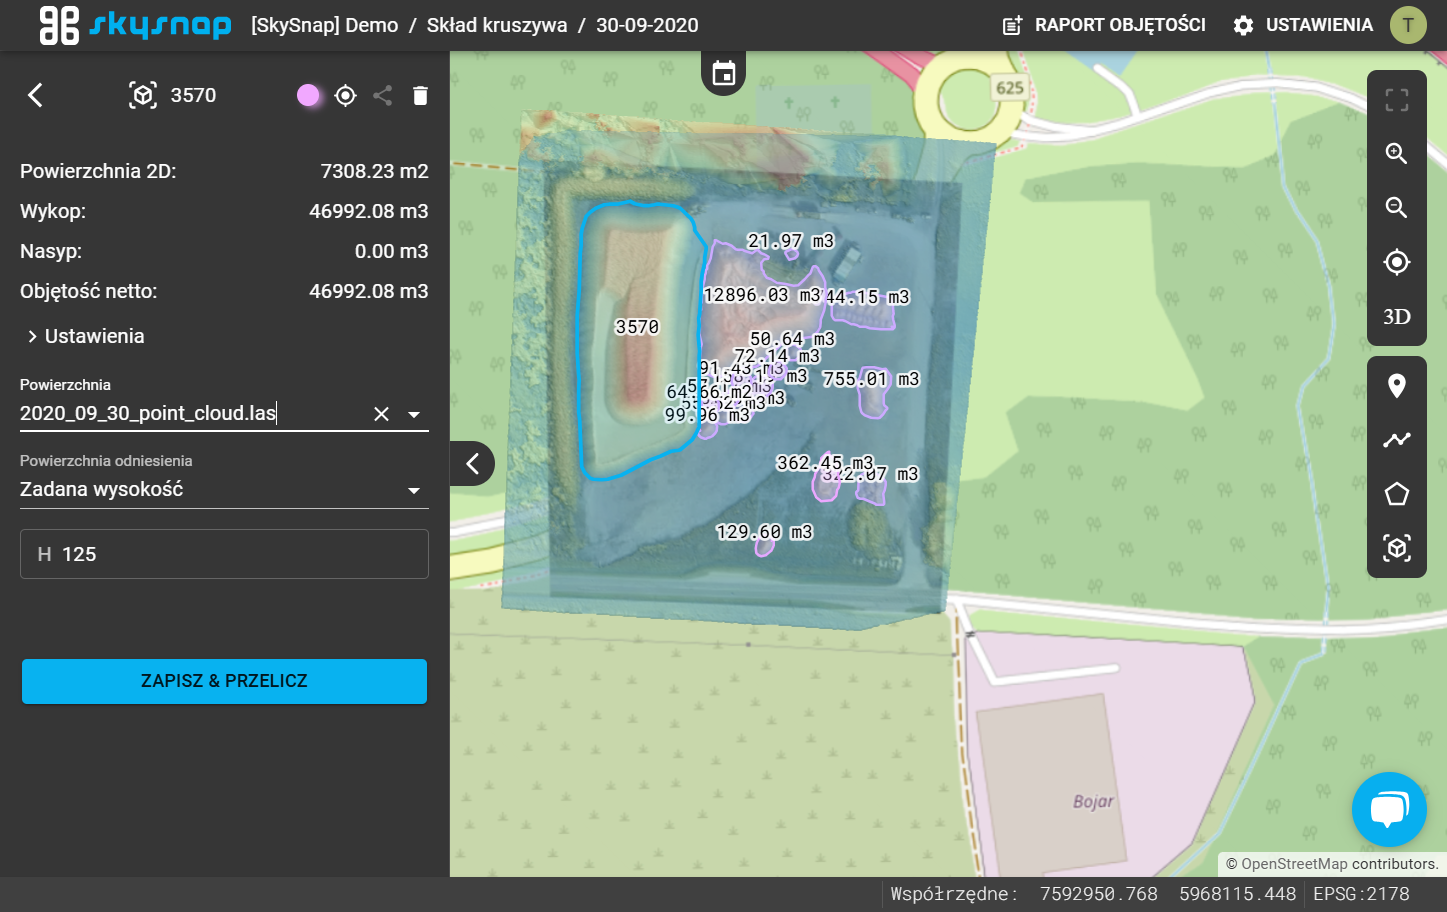Select the polygon area tool

[1397, 494]
